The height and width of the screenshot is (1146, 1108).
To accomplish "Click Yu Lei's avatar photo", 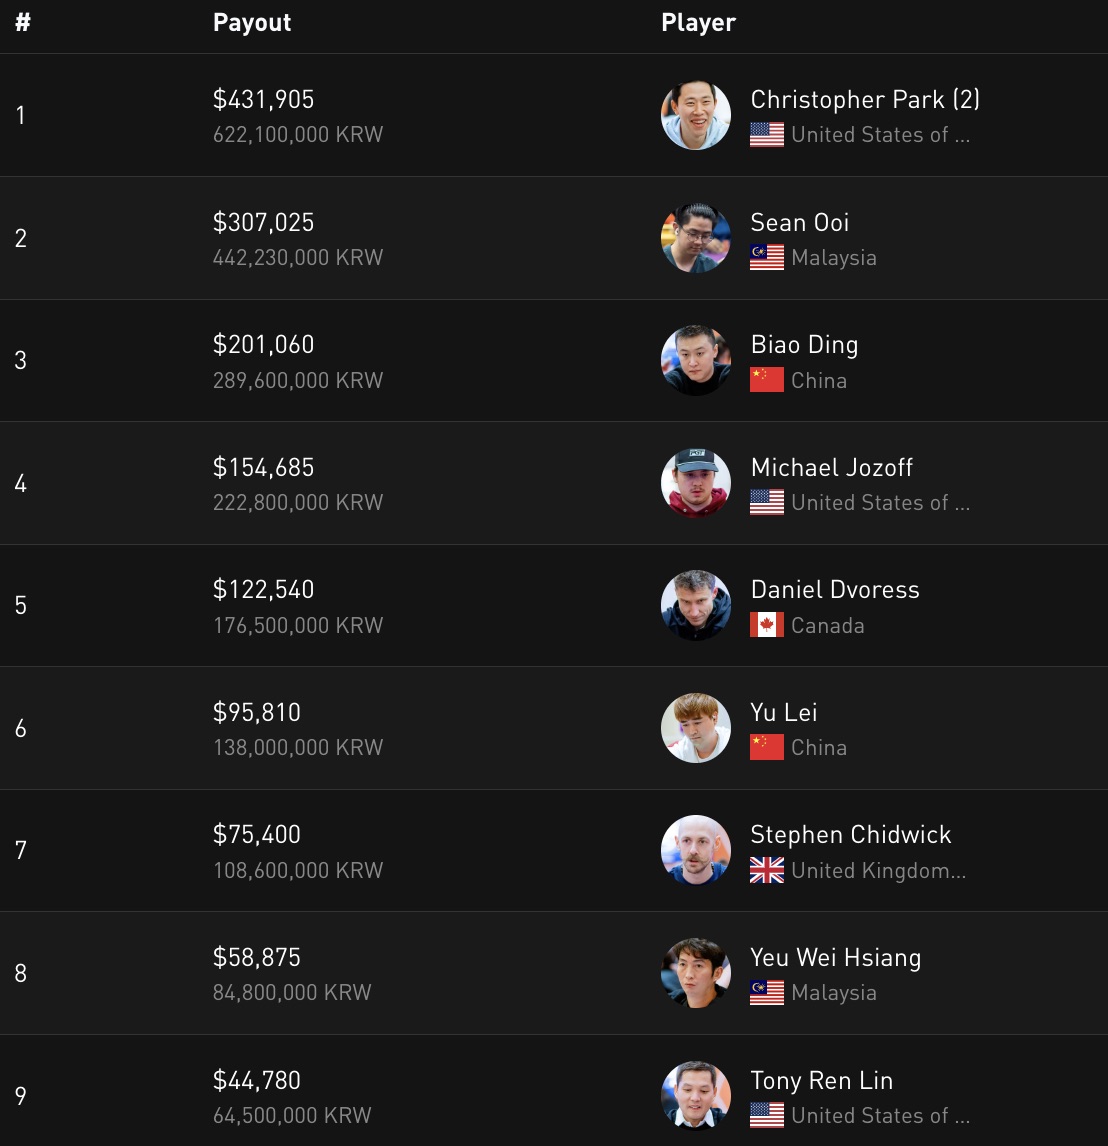I will pos(695,728).
